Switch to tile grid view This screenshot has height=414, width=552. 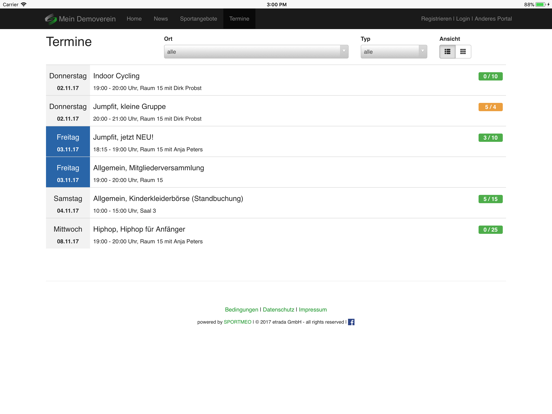point(447,52)
